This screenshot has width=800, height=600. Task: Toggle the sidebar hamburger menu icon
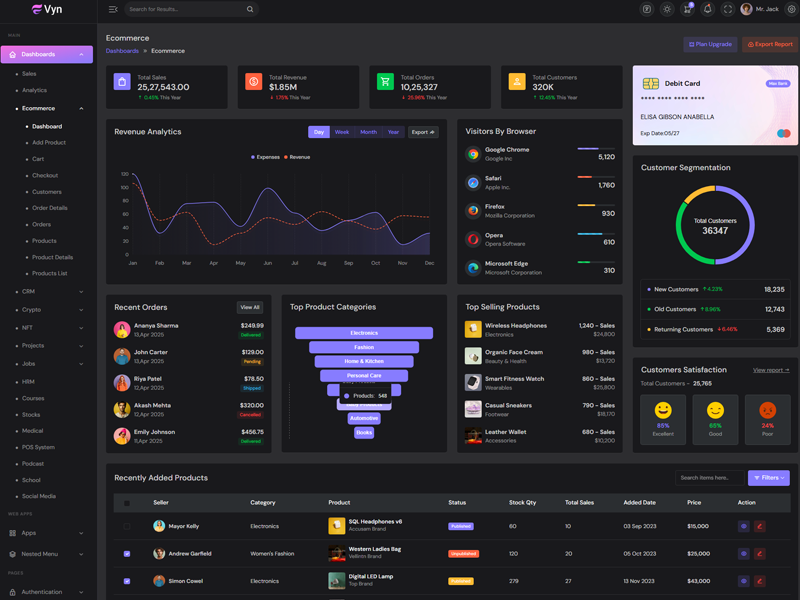click(113, 9)
